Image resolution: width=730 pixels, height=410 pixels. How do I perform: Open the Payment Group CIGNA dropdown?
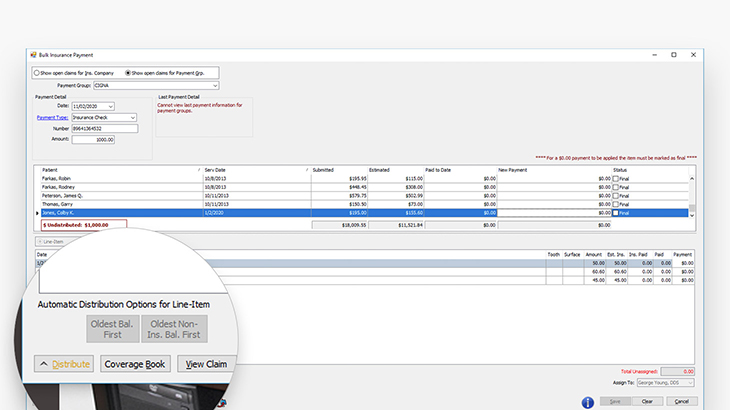214,86
